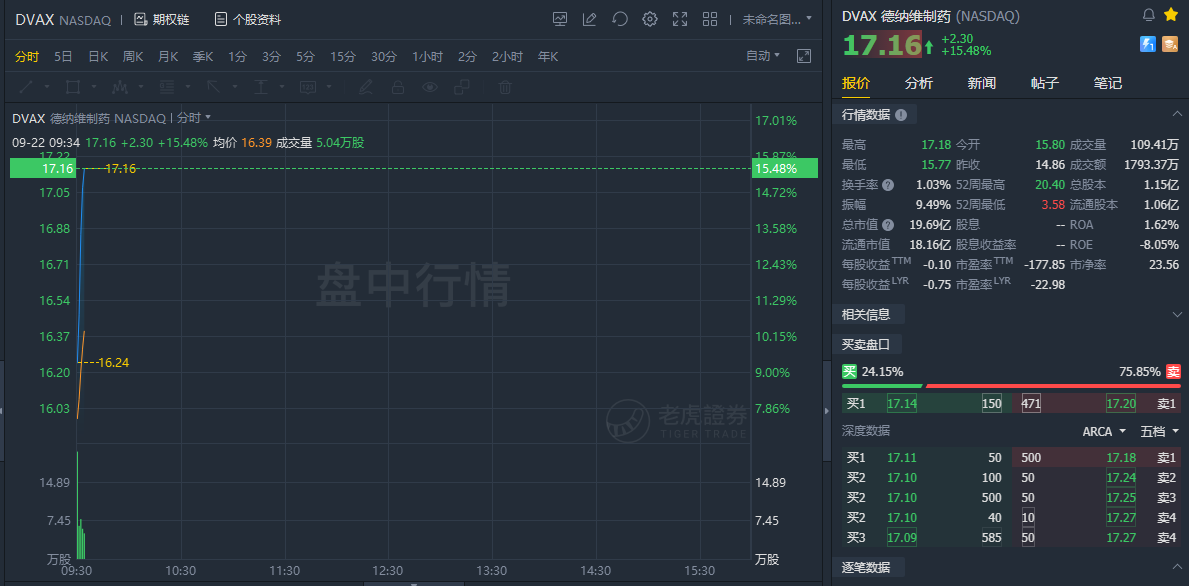The image size is (1189, 586).
Task: Click the price alert bell icon
Action: pyautogui.click(x=1149, y=16)
